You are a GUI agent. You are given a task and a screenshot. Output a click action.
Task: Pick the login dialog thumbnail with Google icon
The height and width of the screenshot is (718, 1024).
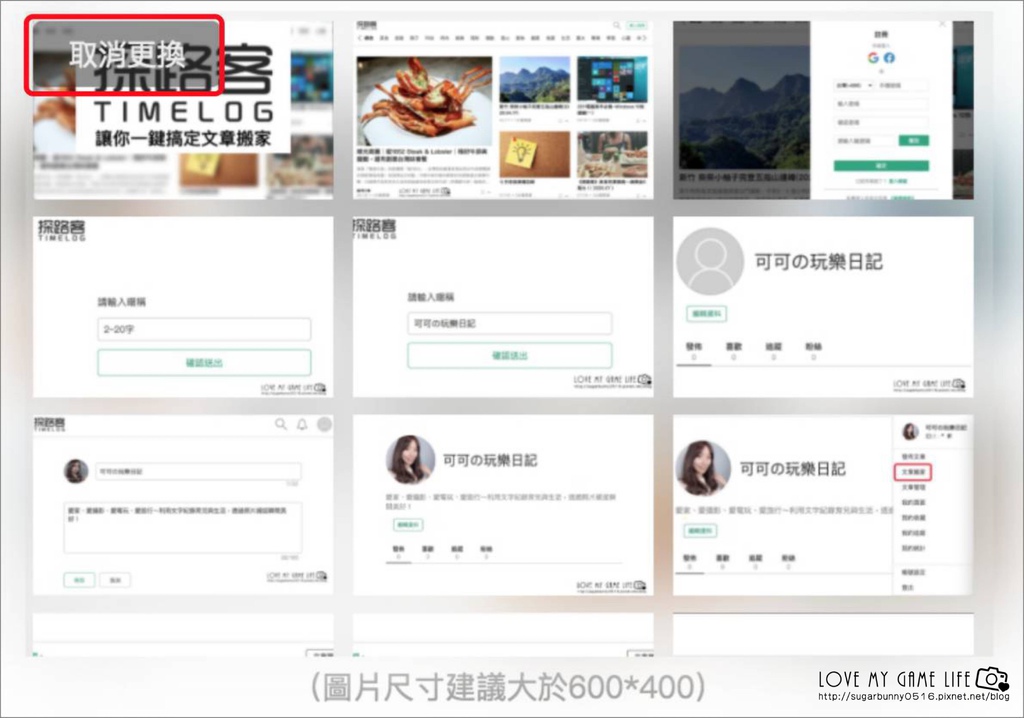coord(823,110)
